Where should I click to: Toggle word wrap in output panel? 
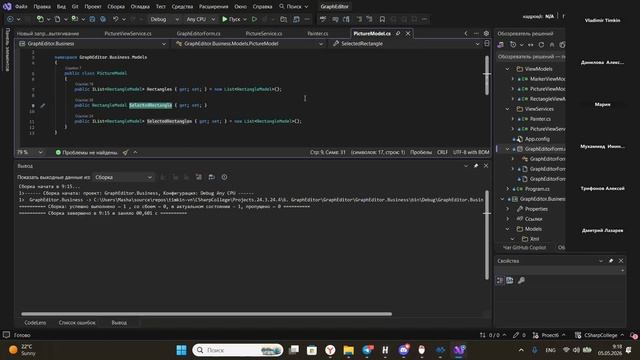coord(211,177)
